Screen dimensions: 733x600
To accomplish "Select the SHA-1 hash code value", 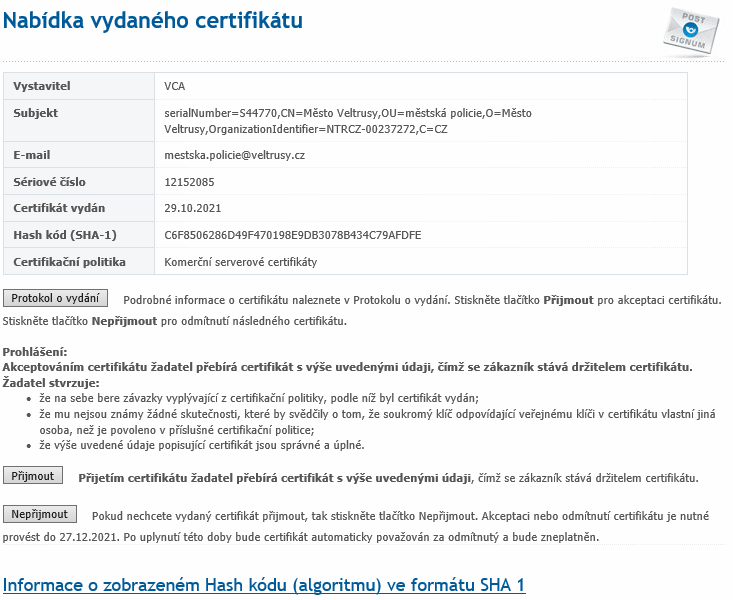I will 293,236.
